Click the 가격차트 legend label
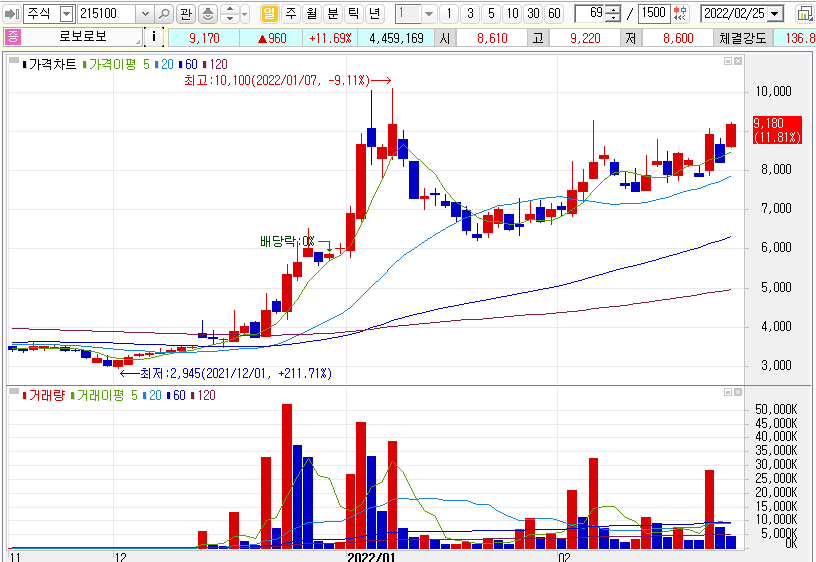 coord(52,64)
